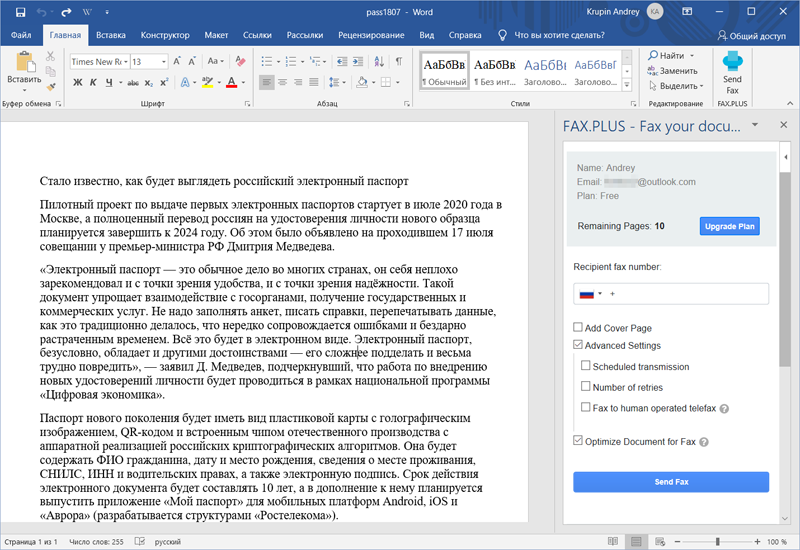Click the red font color button
Image resolution: width=800 pixels, height=550 pixels.
pos(230,82)
